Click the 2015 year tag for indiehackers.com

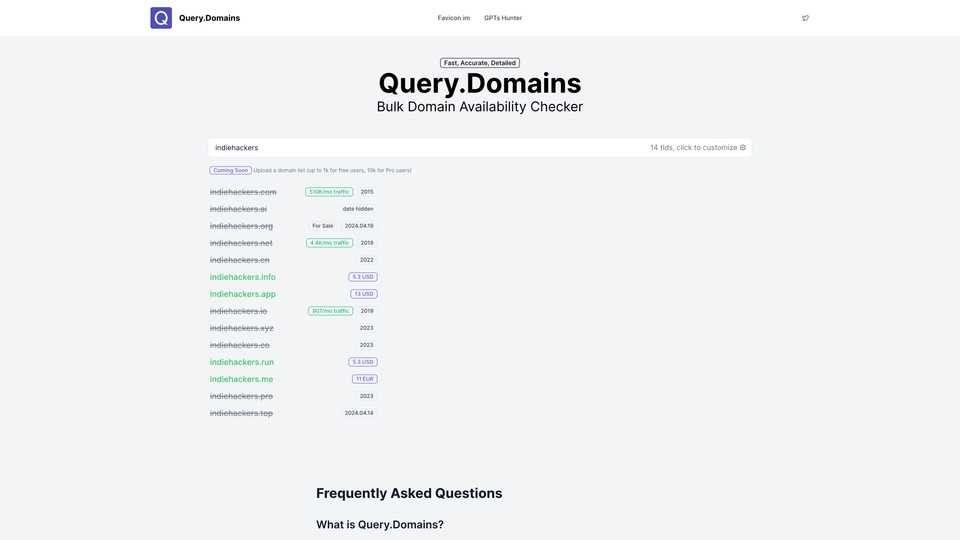[367, 192]
